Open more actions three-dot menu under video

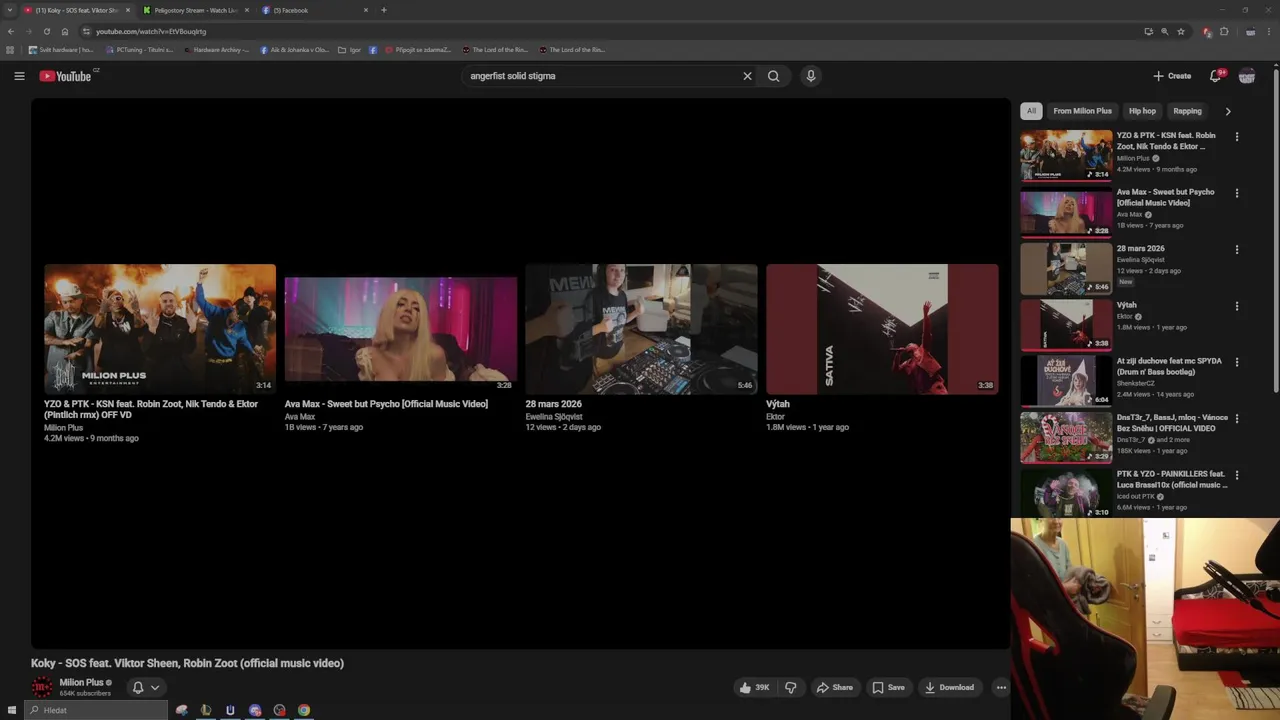1001,687
